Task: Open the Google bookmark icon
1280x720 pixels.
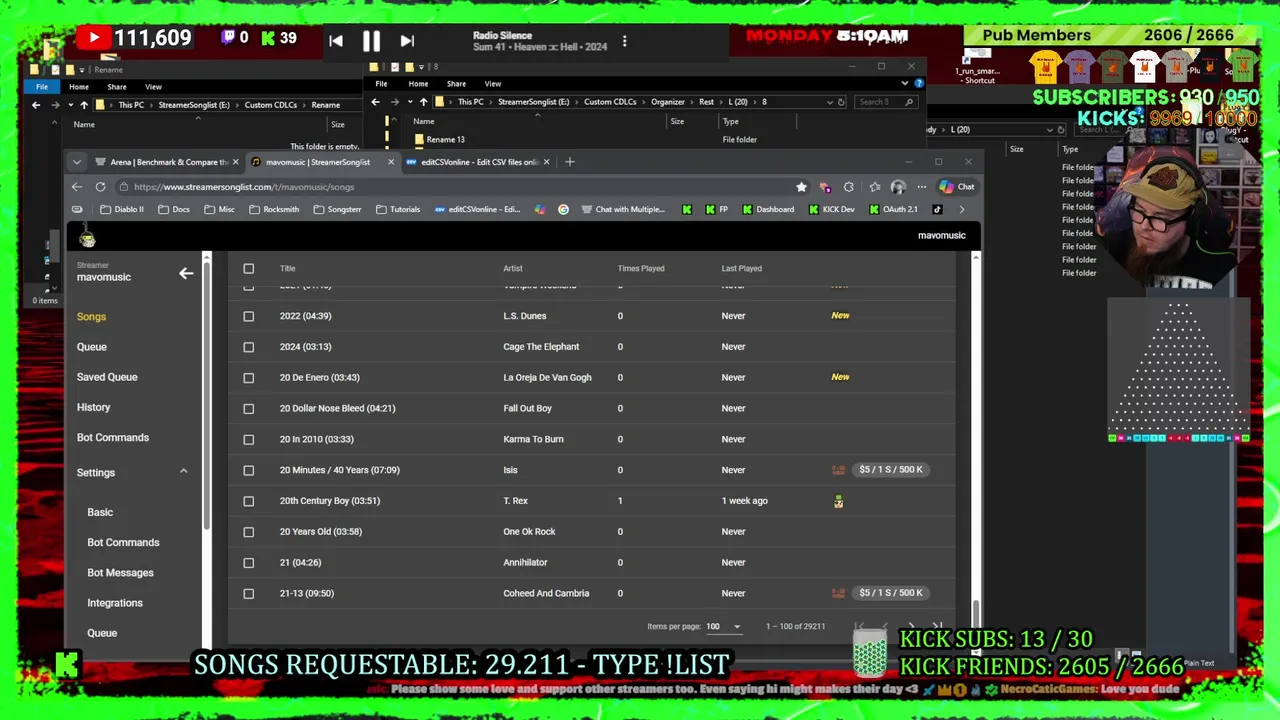Action: click(x=563, y=210)
